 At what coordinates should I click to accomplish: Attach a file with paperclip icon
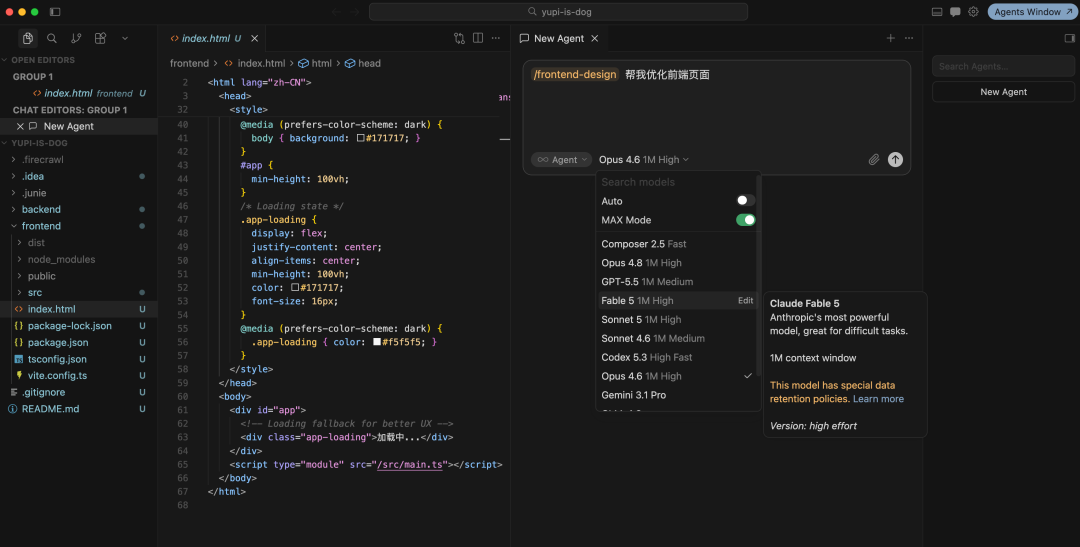click(x=873, y=160)
